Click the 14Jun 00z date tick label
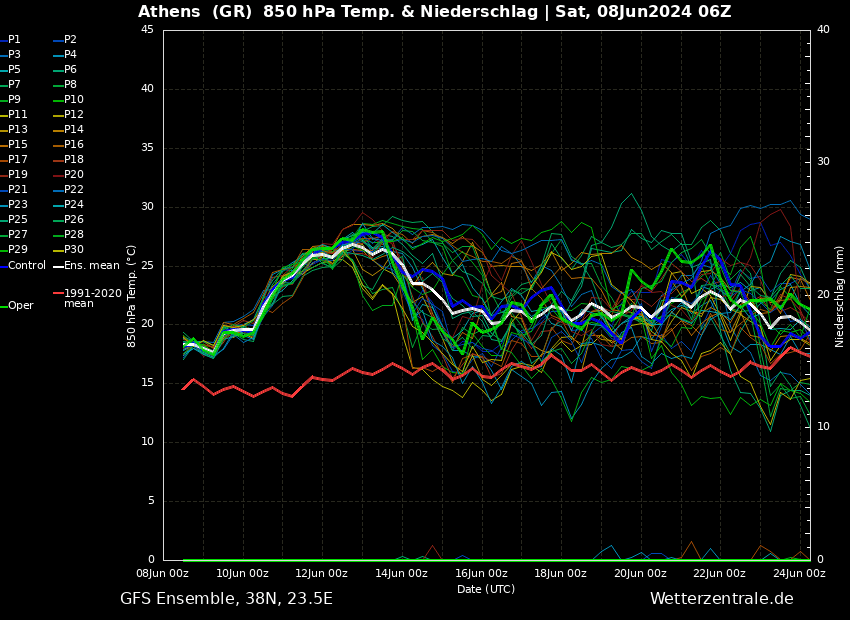Image resolution: width=850 pixels, height=620 pixels. click(x=401, y=574)
